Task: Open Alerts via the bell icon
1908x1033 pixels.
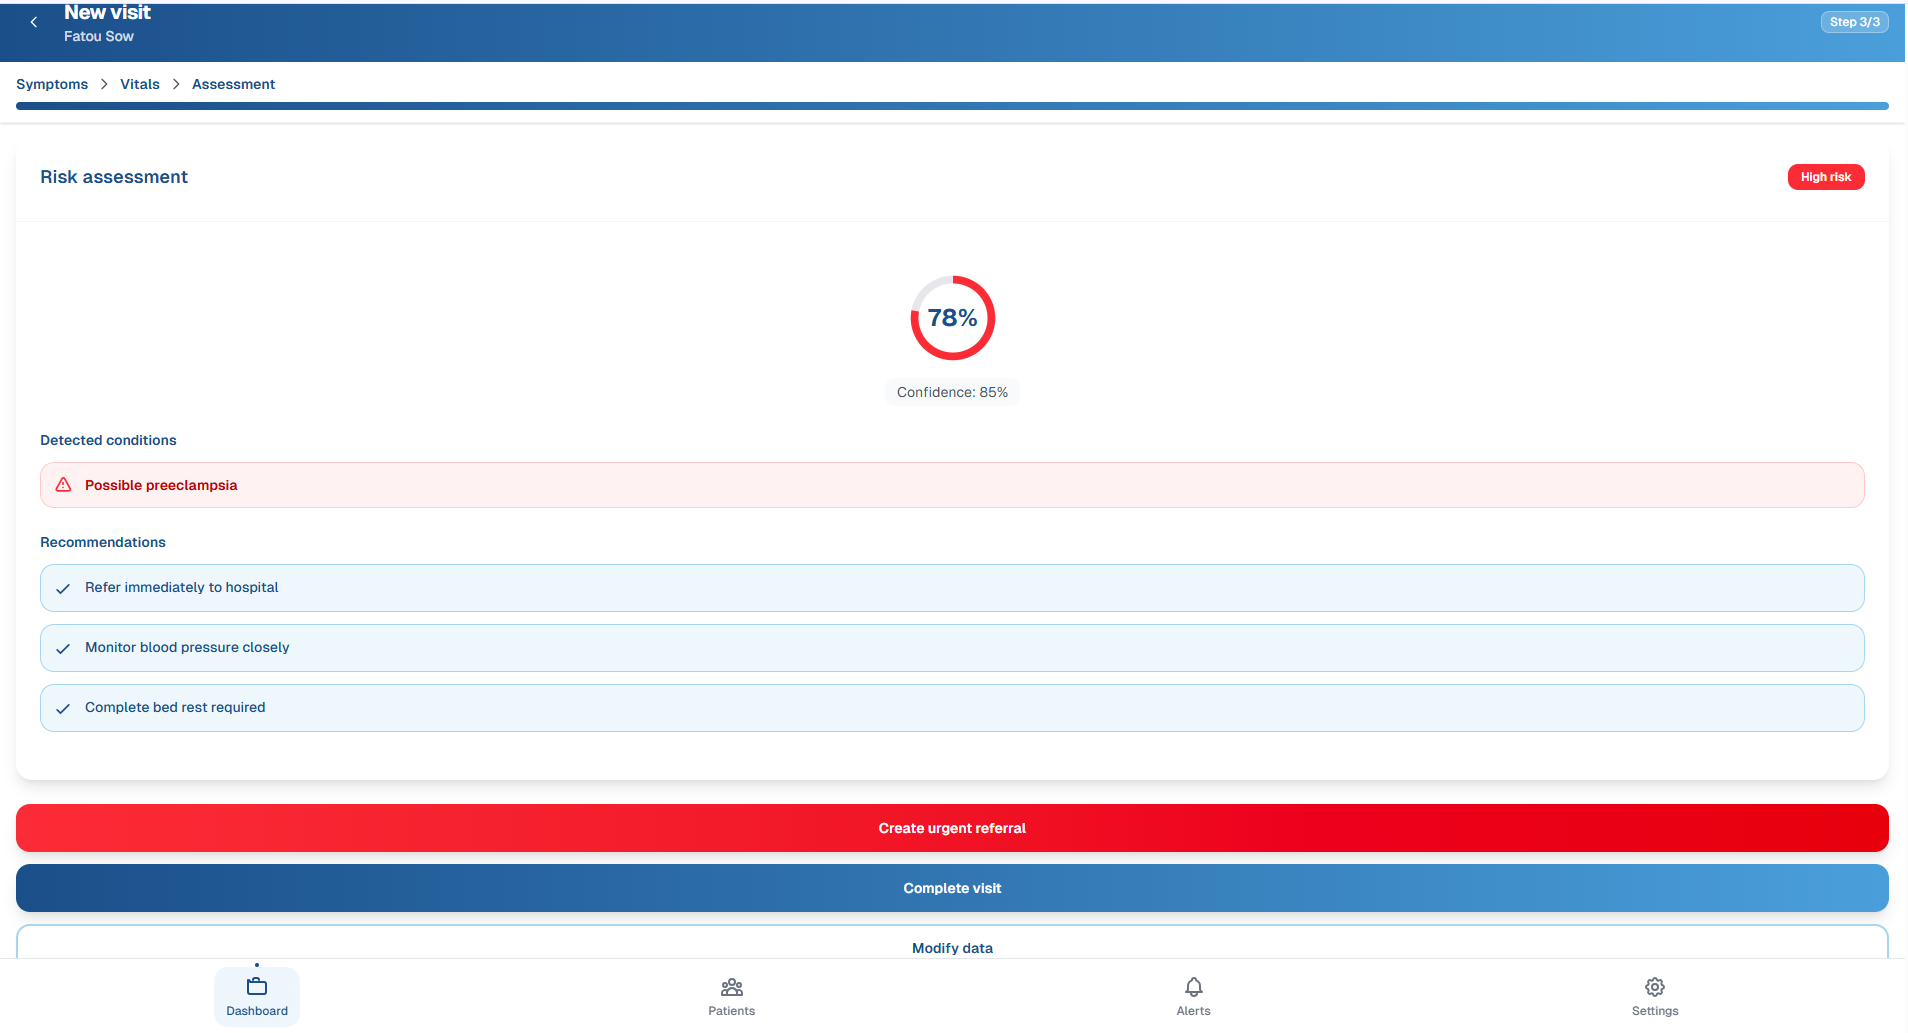Action: click(x=1193, y=995)
